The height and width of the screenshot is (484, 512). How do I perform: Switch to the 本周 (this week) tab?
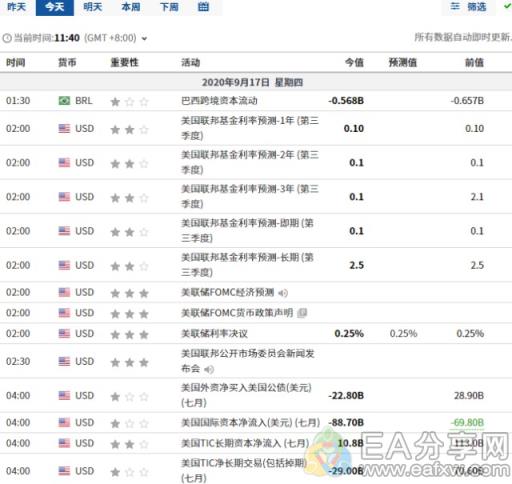click(x=131, y=7)
